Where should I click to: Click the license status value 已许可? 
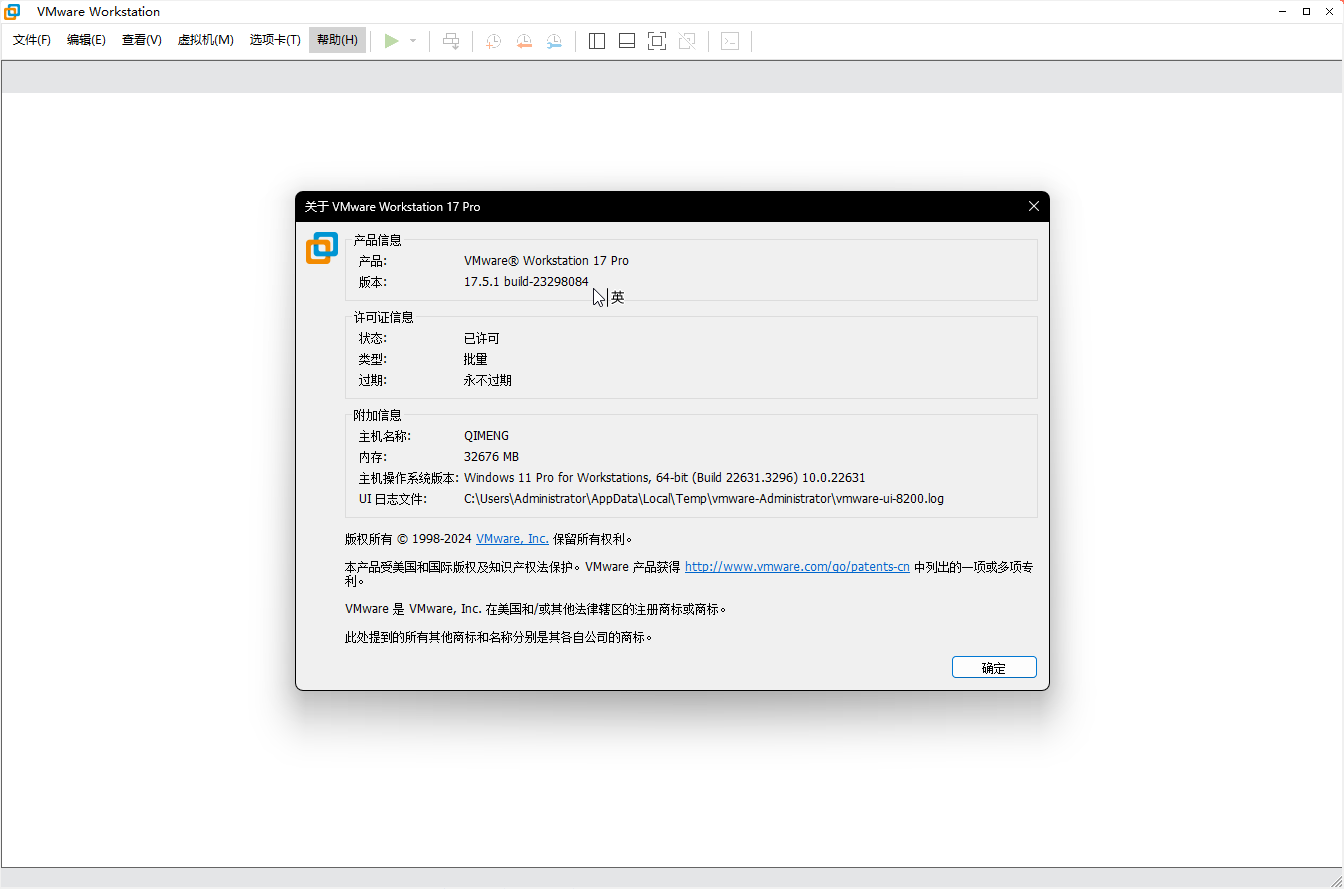point(482,339)
